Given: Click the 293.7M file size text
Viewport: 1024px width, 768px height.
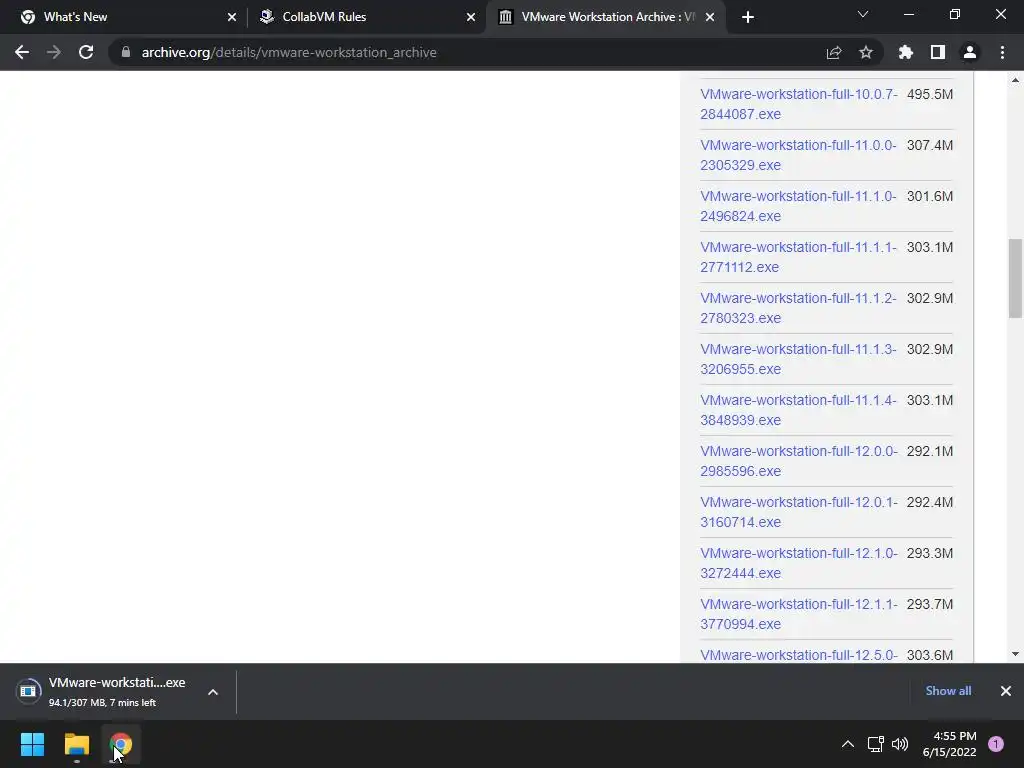Looking at the screenshot, I should (929, 603).
